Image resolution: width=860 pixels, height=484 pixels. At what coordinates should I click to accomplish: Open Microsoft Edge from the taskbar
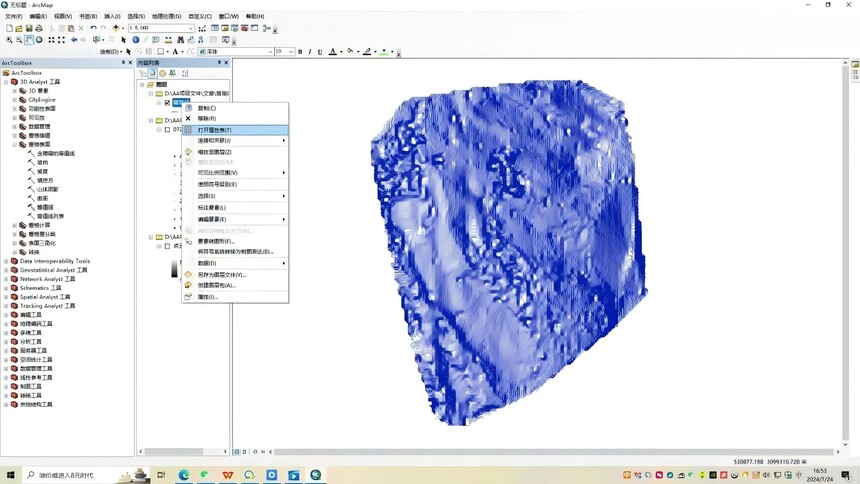184,475
